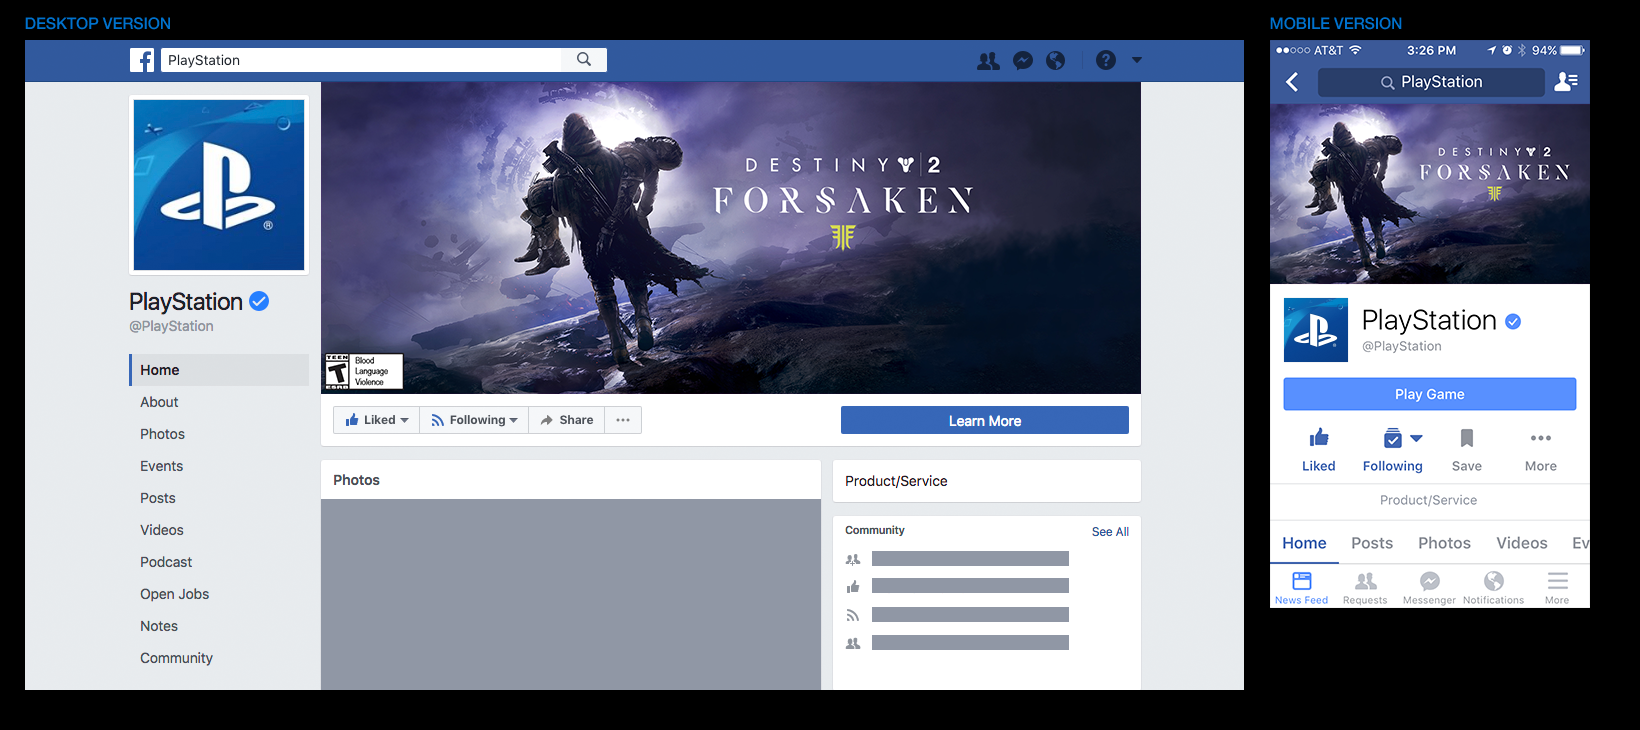Select the mobile Videos tab

[x=1522, y=543]
